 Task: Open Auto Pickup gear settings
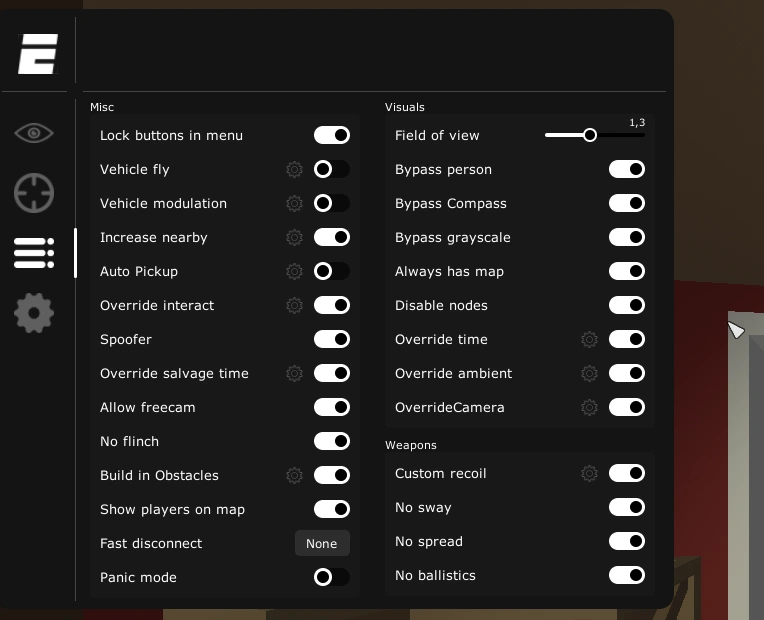[294, 271]
